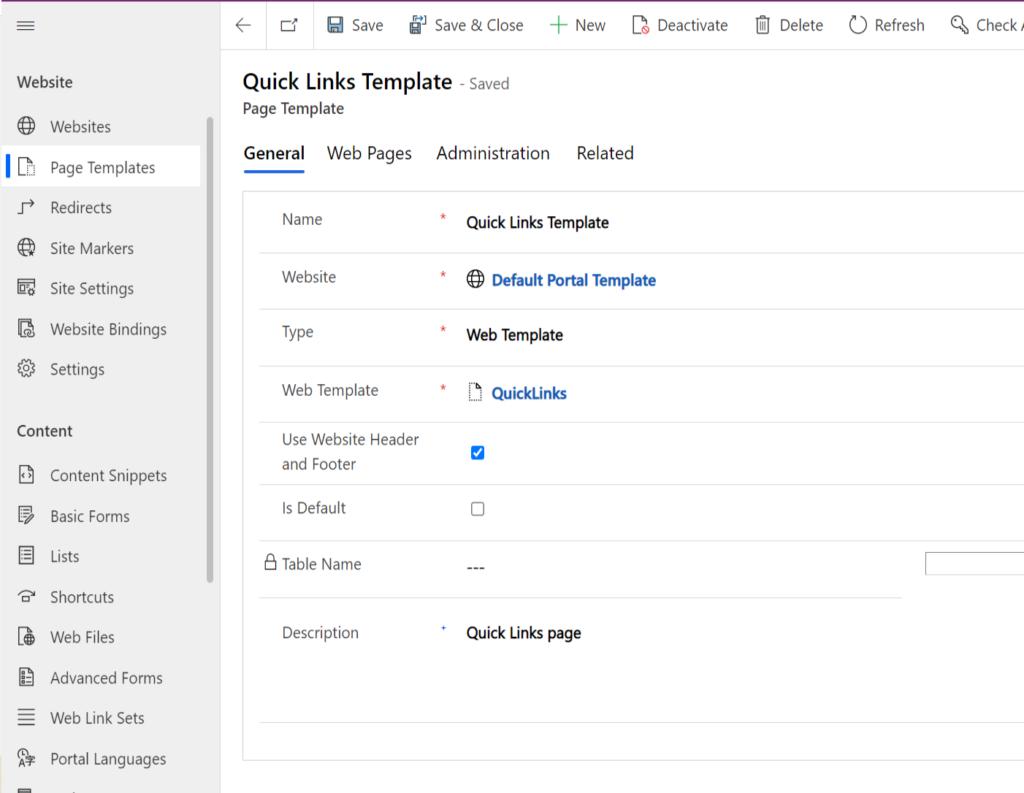Click the Check Access key icon

[x=959, y=25]
